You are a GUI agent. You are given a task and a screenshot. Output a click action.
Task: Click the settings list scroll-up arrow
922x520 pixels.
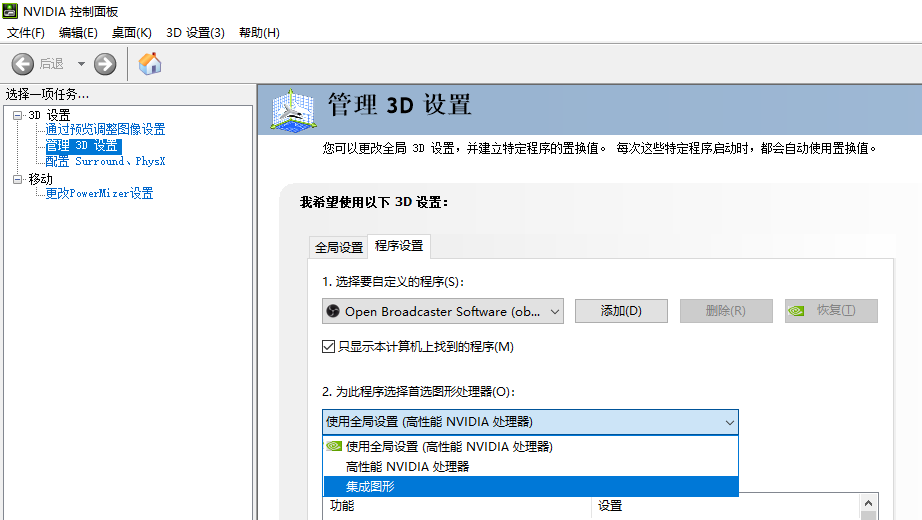point(868,504)
